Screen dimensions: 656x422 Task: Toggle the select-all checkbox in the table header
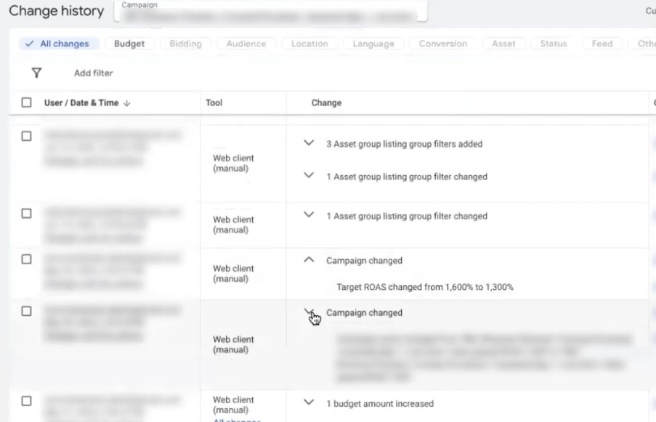[x=27, y=103]
